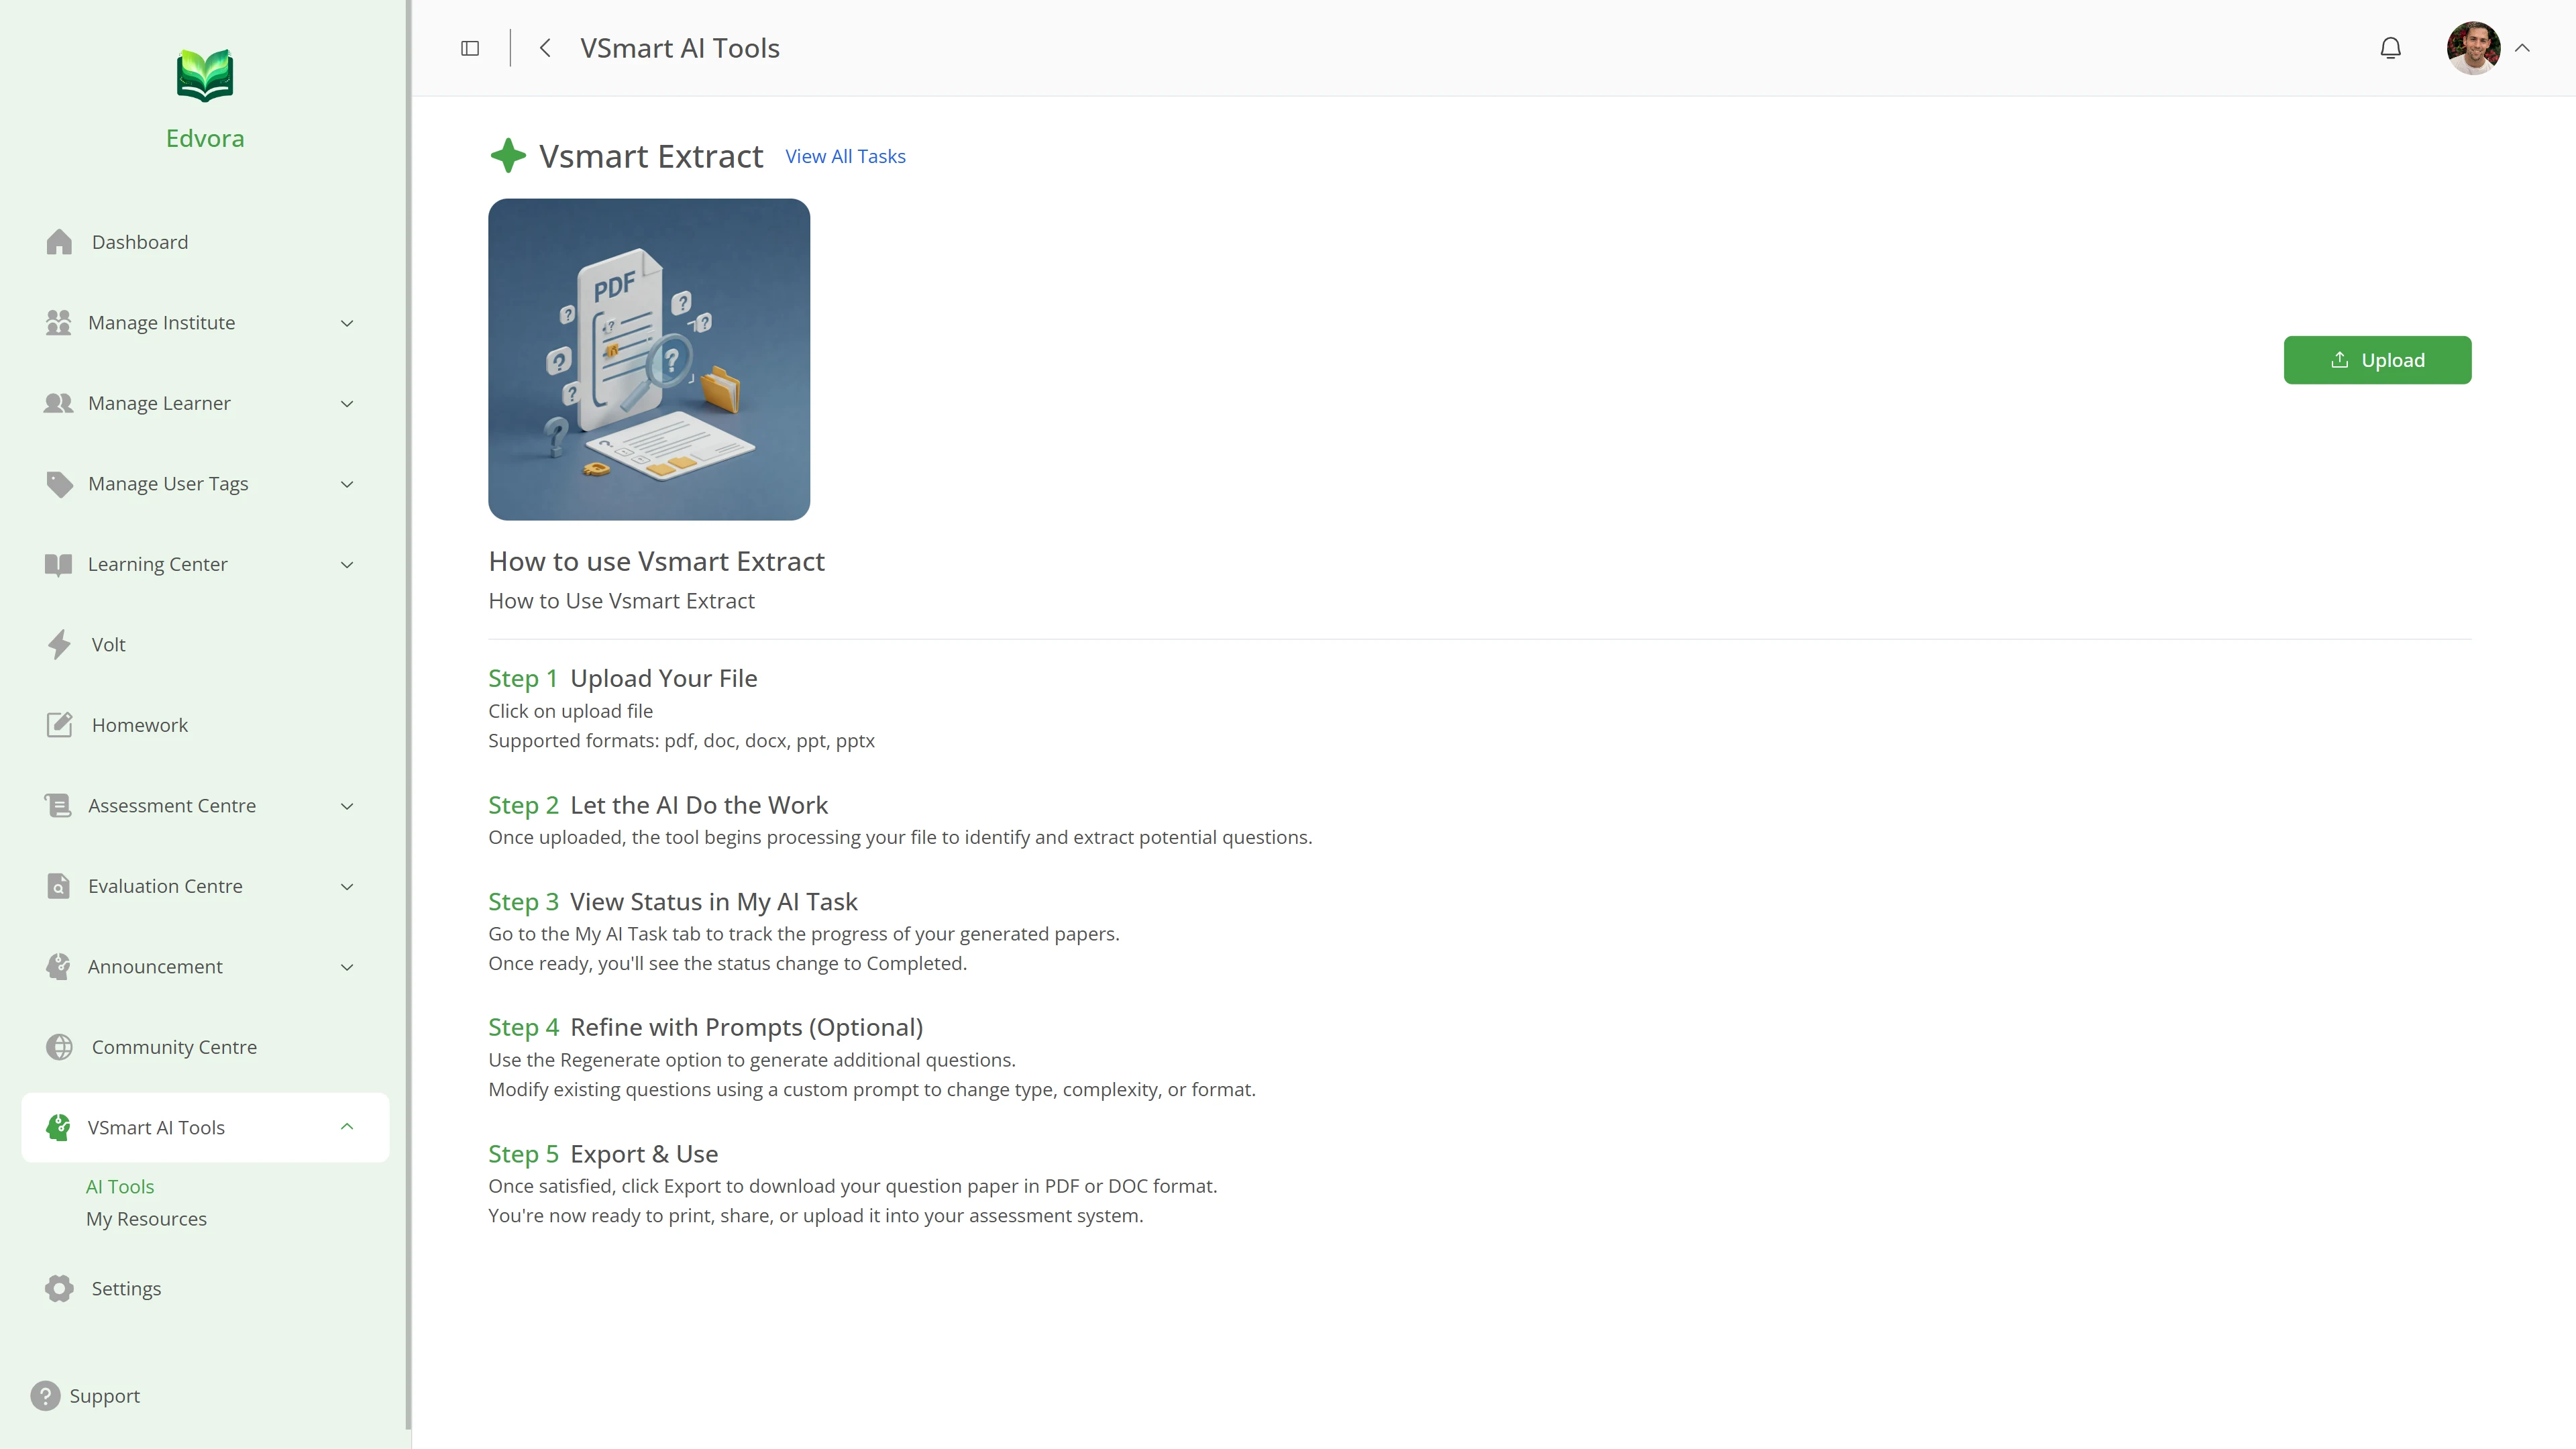
Task: Open the View All Tasks link
Action: [845, 156]
